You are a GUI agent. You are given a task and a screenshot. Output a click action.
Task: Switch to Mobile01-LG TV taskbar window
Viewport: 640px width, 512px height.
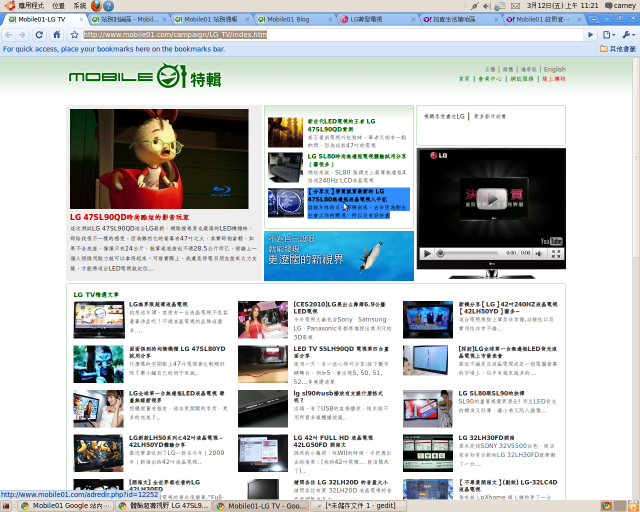[262, 506]
